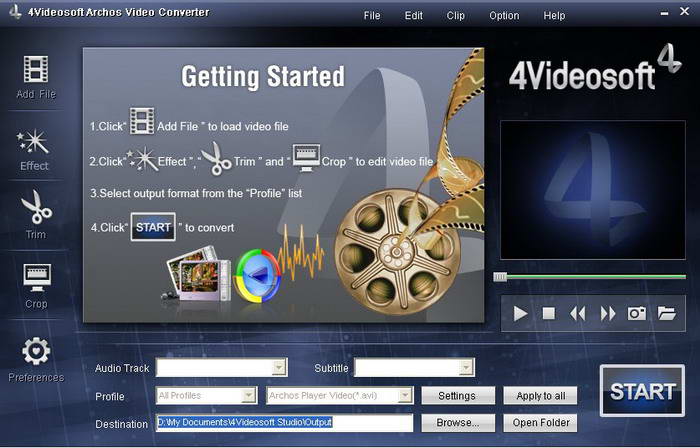
Task: Click the application logo in title bar
Action: pyautogui.click(x=15, y=12)
